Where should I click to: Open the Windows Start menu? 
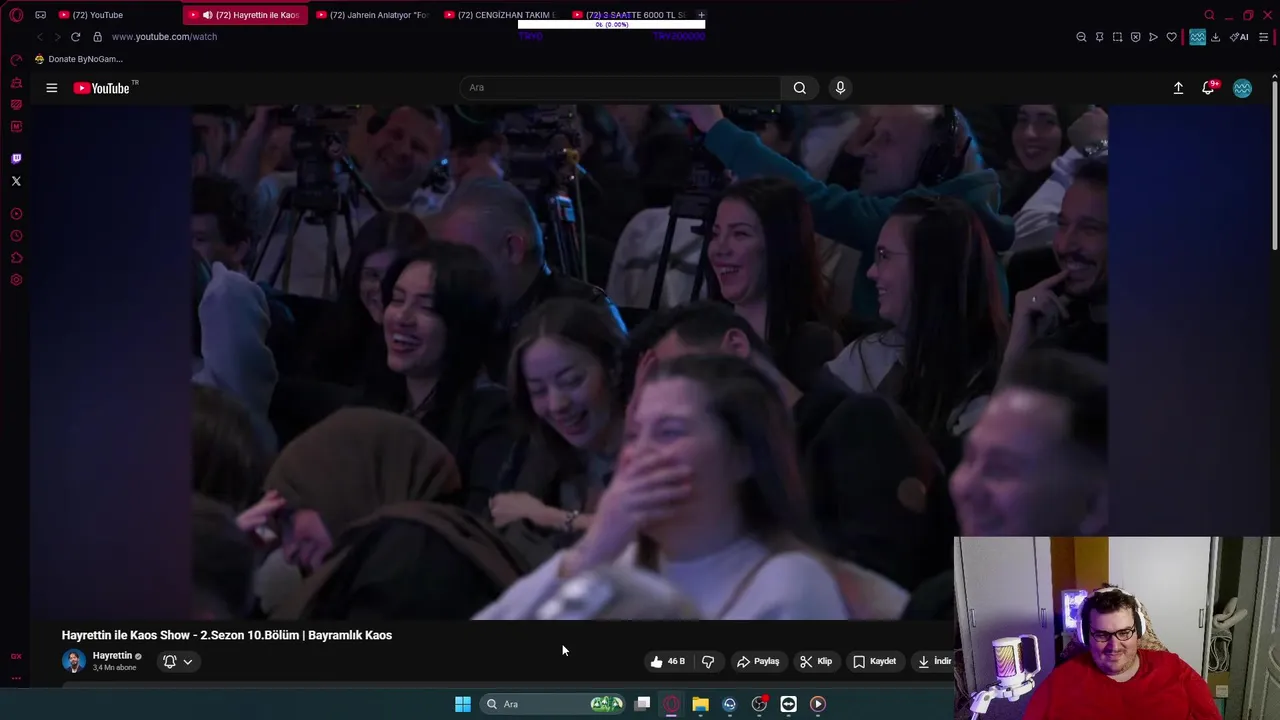[x=462, y=704]
